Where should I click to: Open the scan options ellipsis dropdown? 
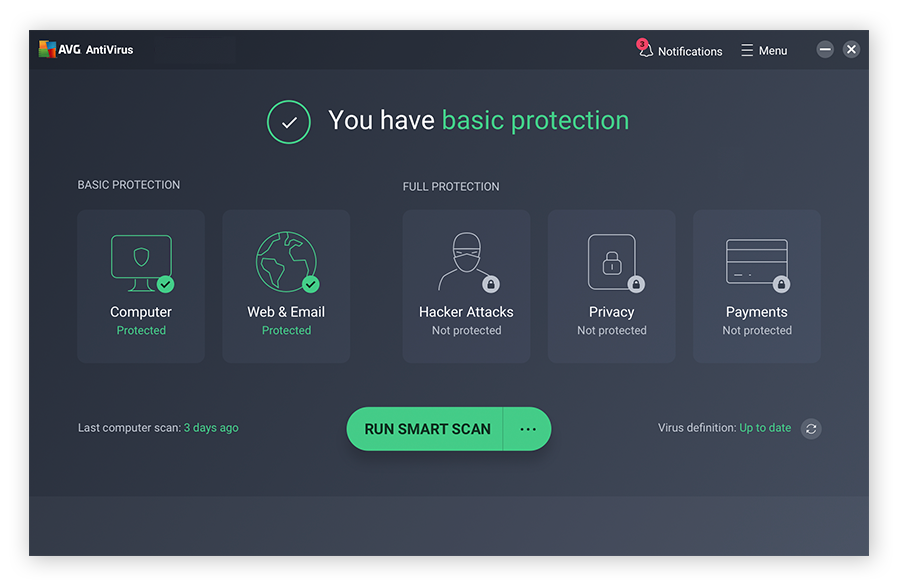click(527, 428)
